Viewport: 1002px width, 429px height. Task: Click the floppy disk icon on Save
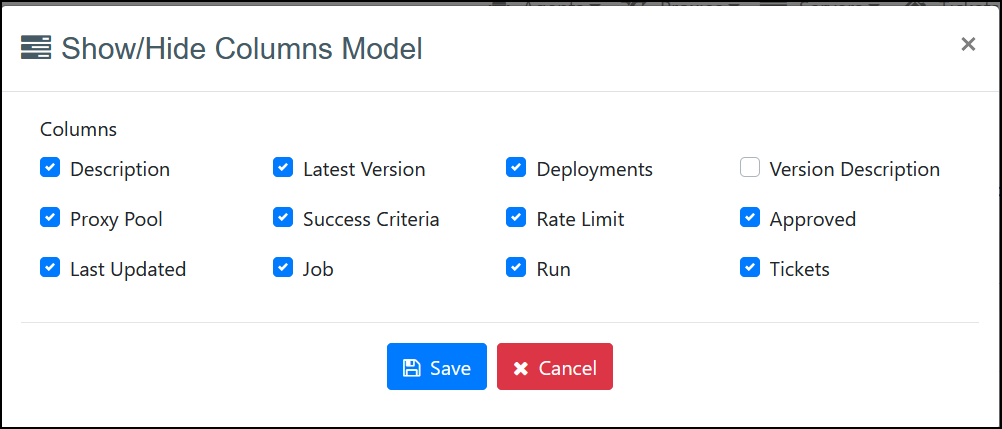[411, 368]
